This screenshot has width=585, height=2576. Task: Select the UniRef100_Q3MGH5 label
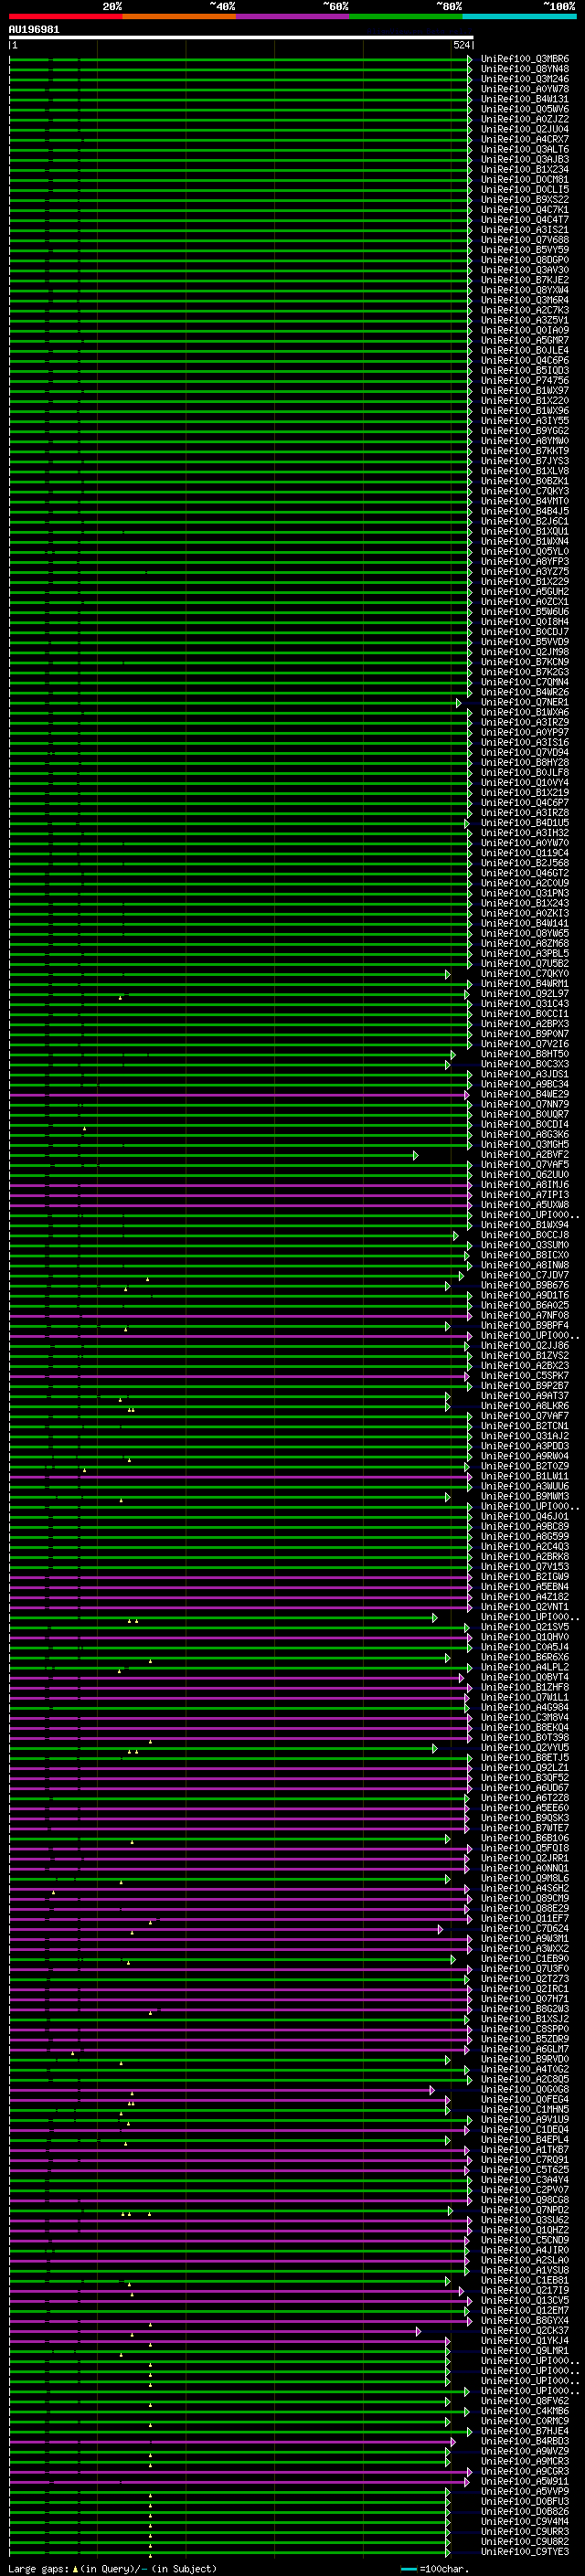tap(525, 1145)
